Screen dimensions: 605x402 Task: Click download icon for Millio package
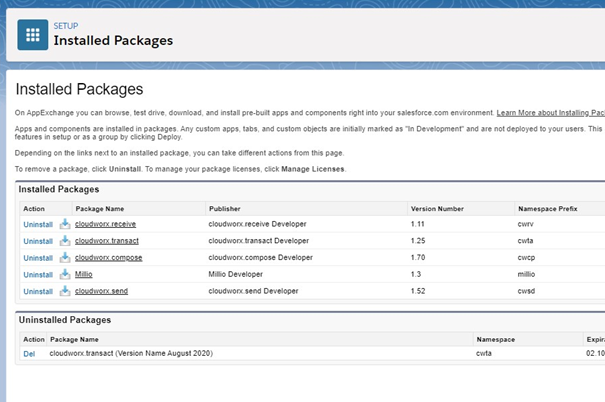point(65,274)
